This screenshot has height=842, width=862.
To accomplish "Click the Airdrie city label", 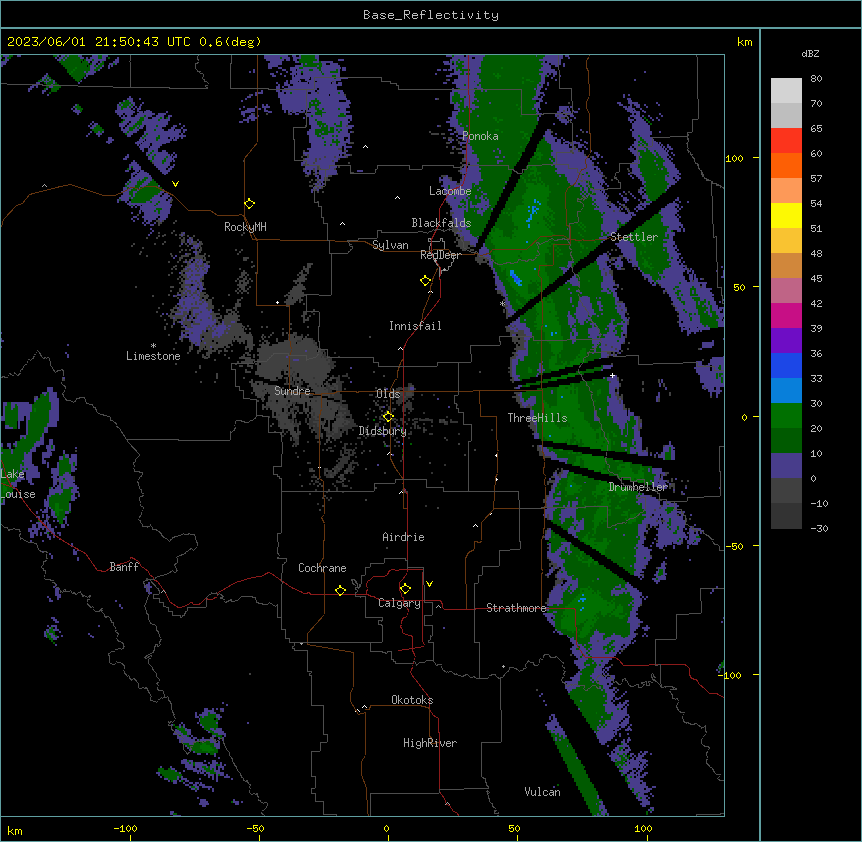I will (403, 537).
